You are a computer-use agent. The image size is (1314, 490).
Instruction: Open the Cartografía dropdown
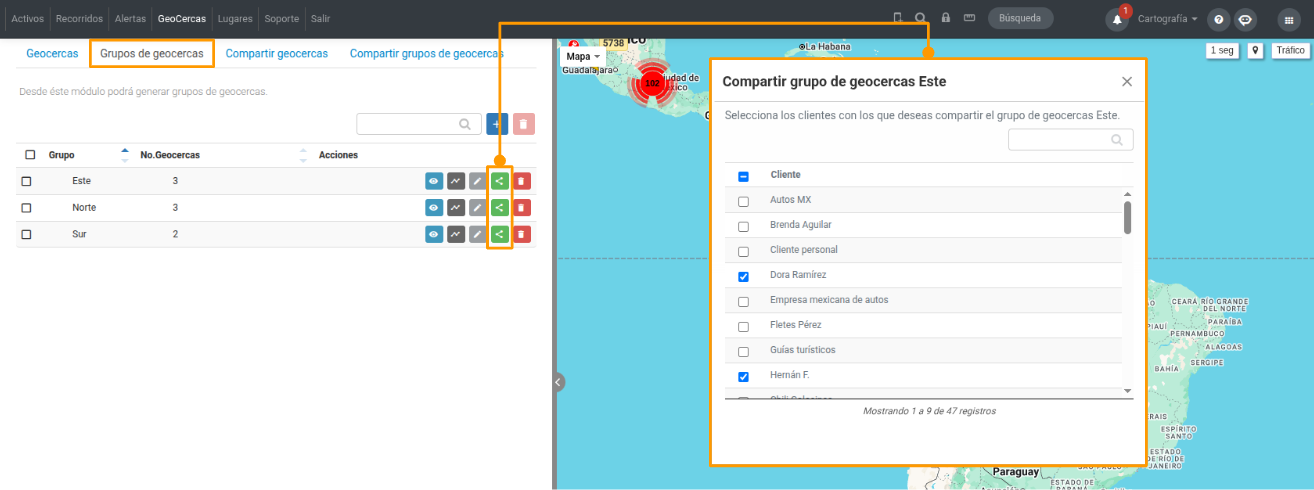pos(1168,19)
